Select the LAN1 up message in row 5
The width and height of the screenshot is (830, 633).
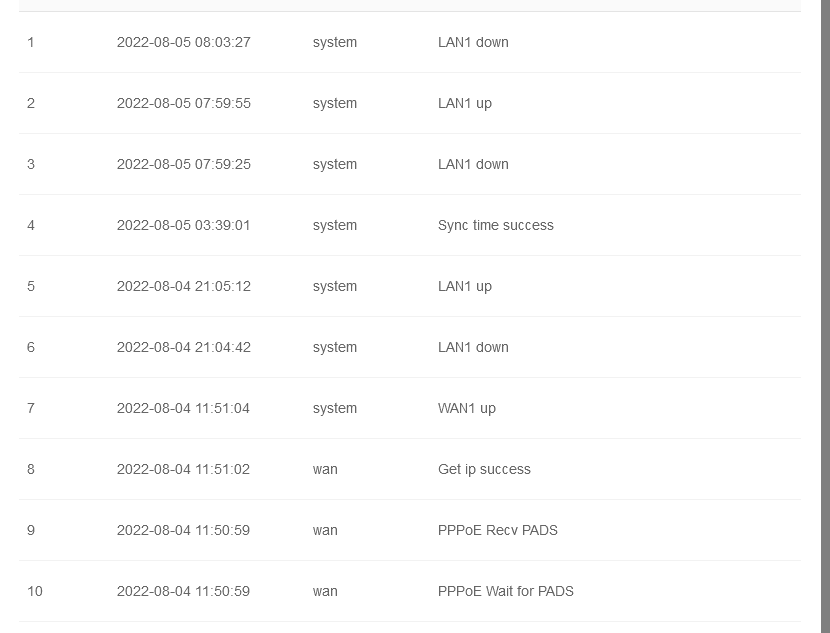click(x=464, y=286)
